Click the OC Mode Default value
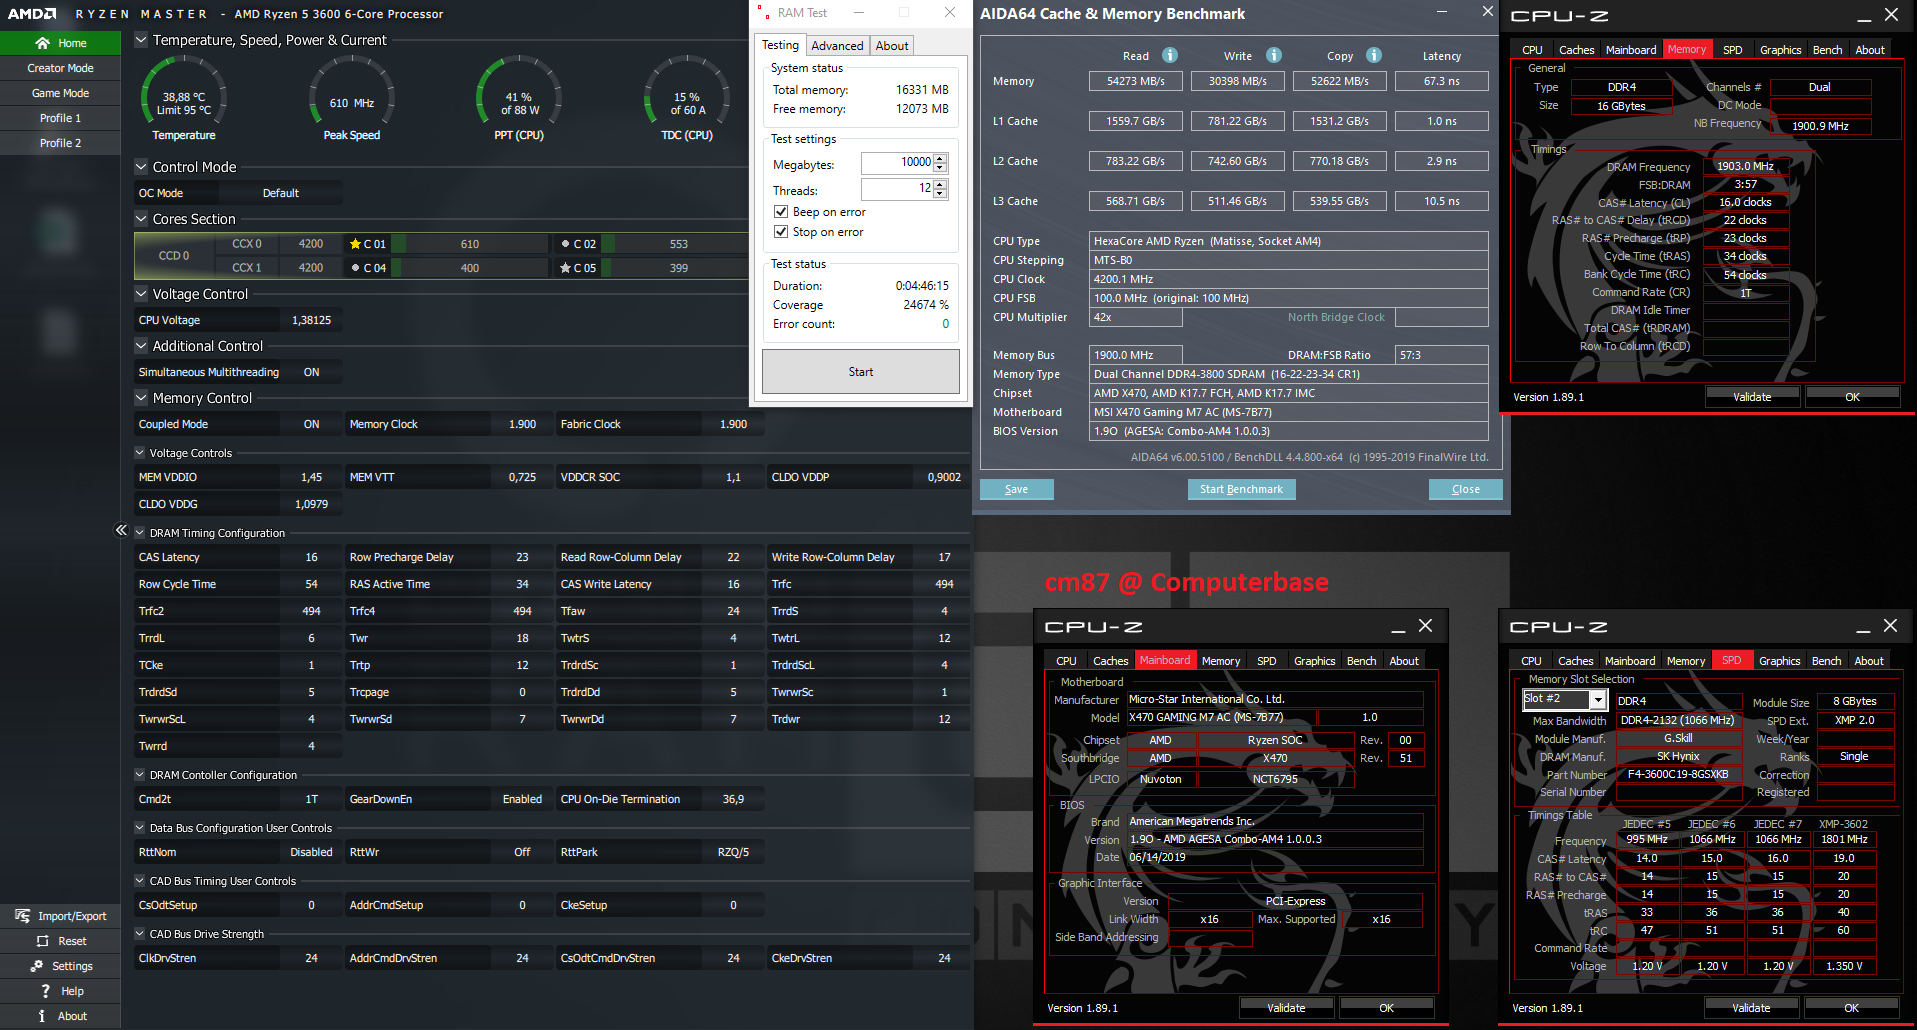 (x=281, y=193)
